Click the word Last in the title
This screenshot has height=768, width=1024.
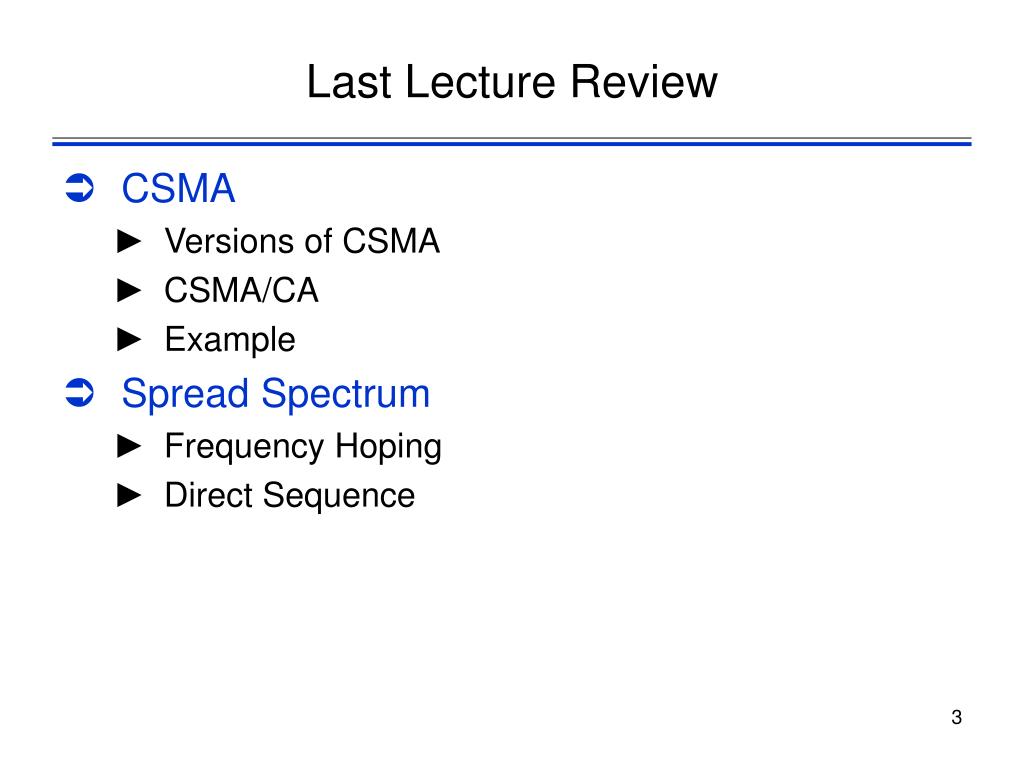349,82
